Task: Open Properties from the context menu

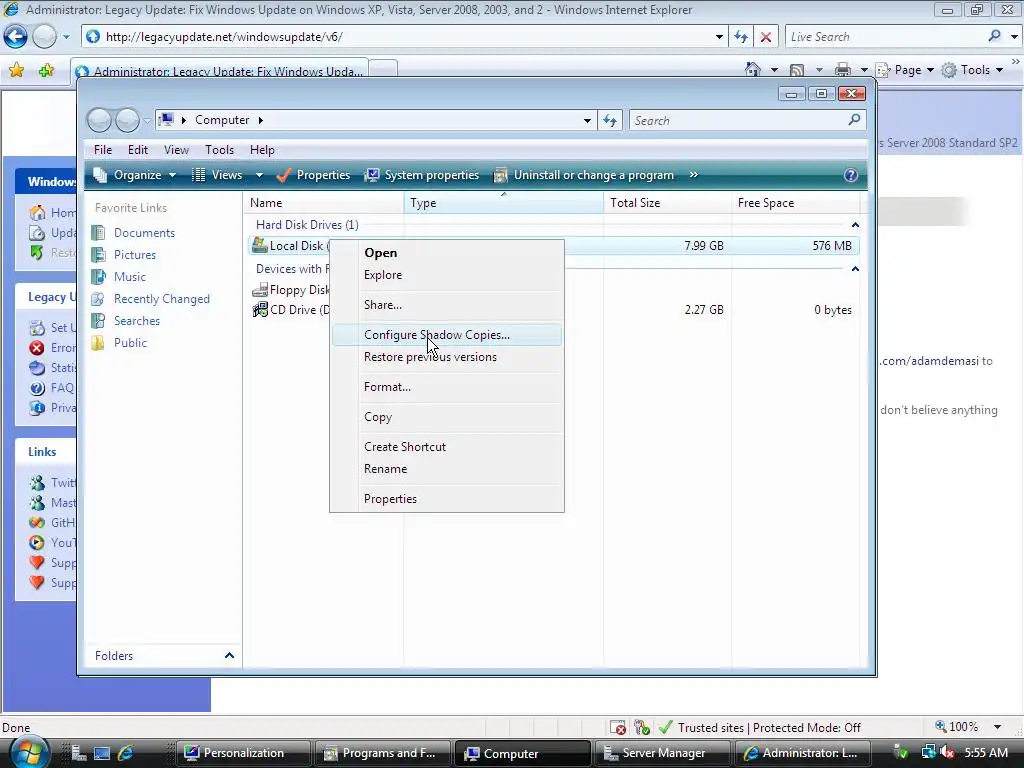Action: point(391,499)
